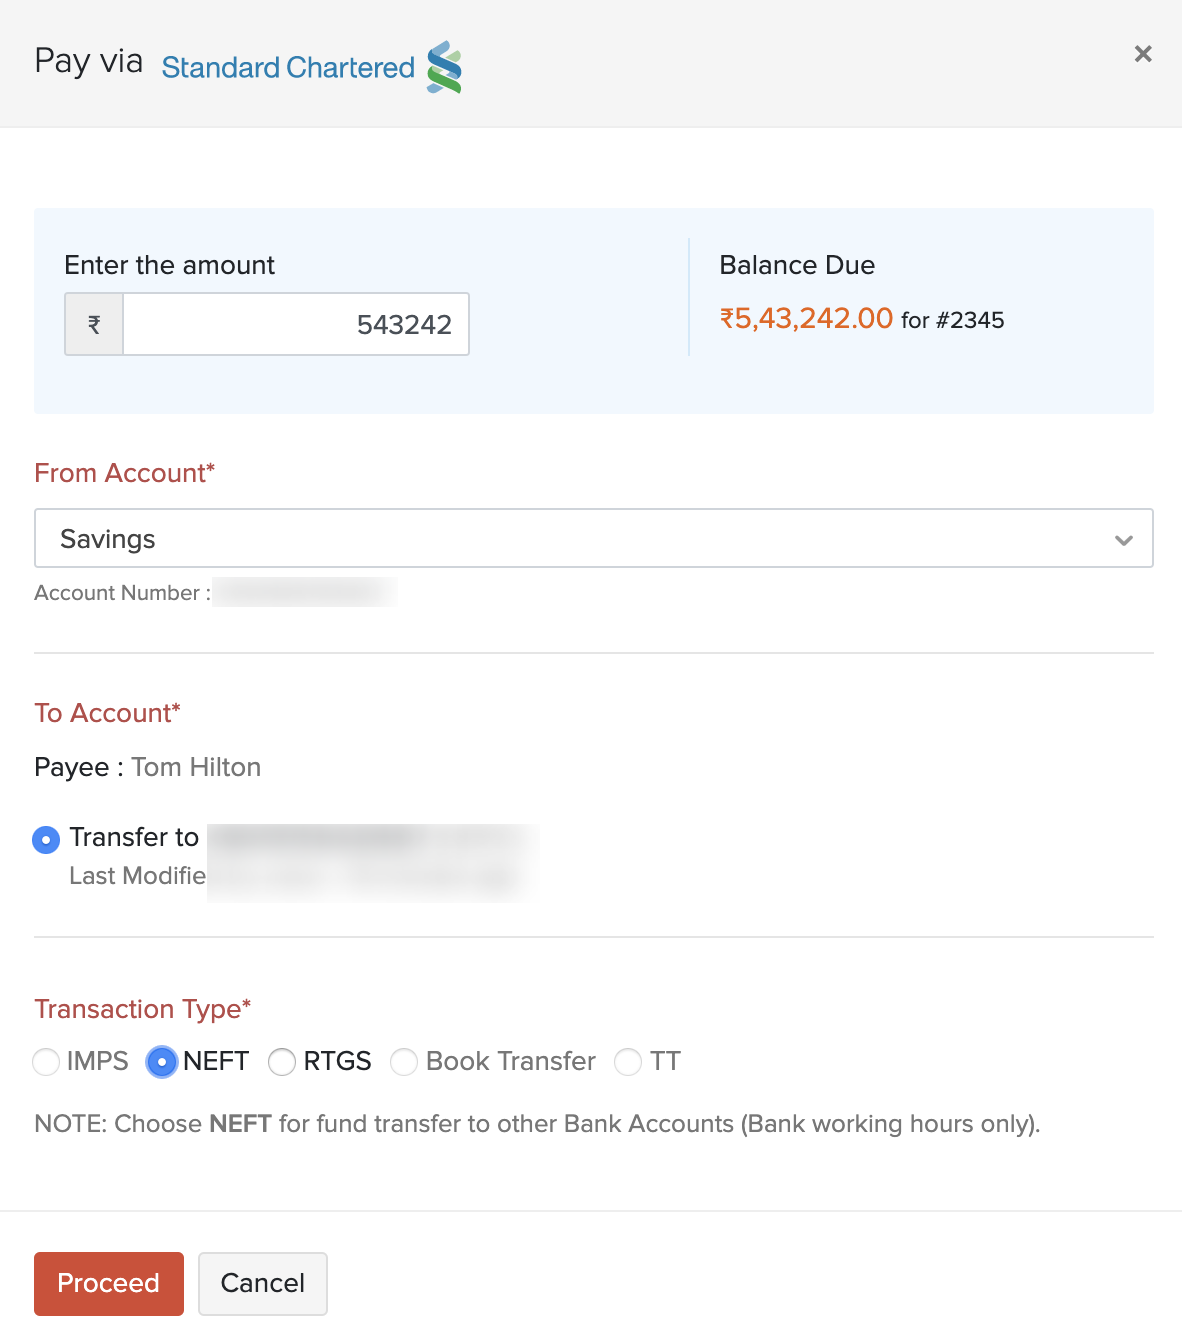This screenshot has width=1182, height=1344.
Task: Click the Balance Due amount
Action: point(805,318)
